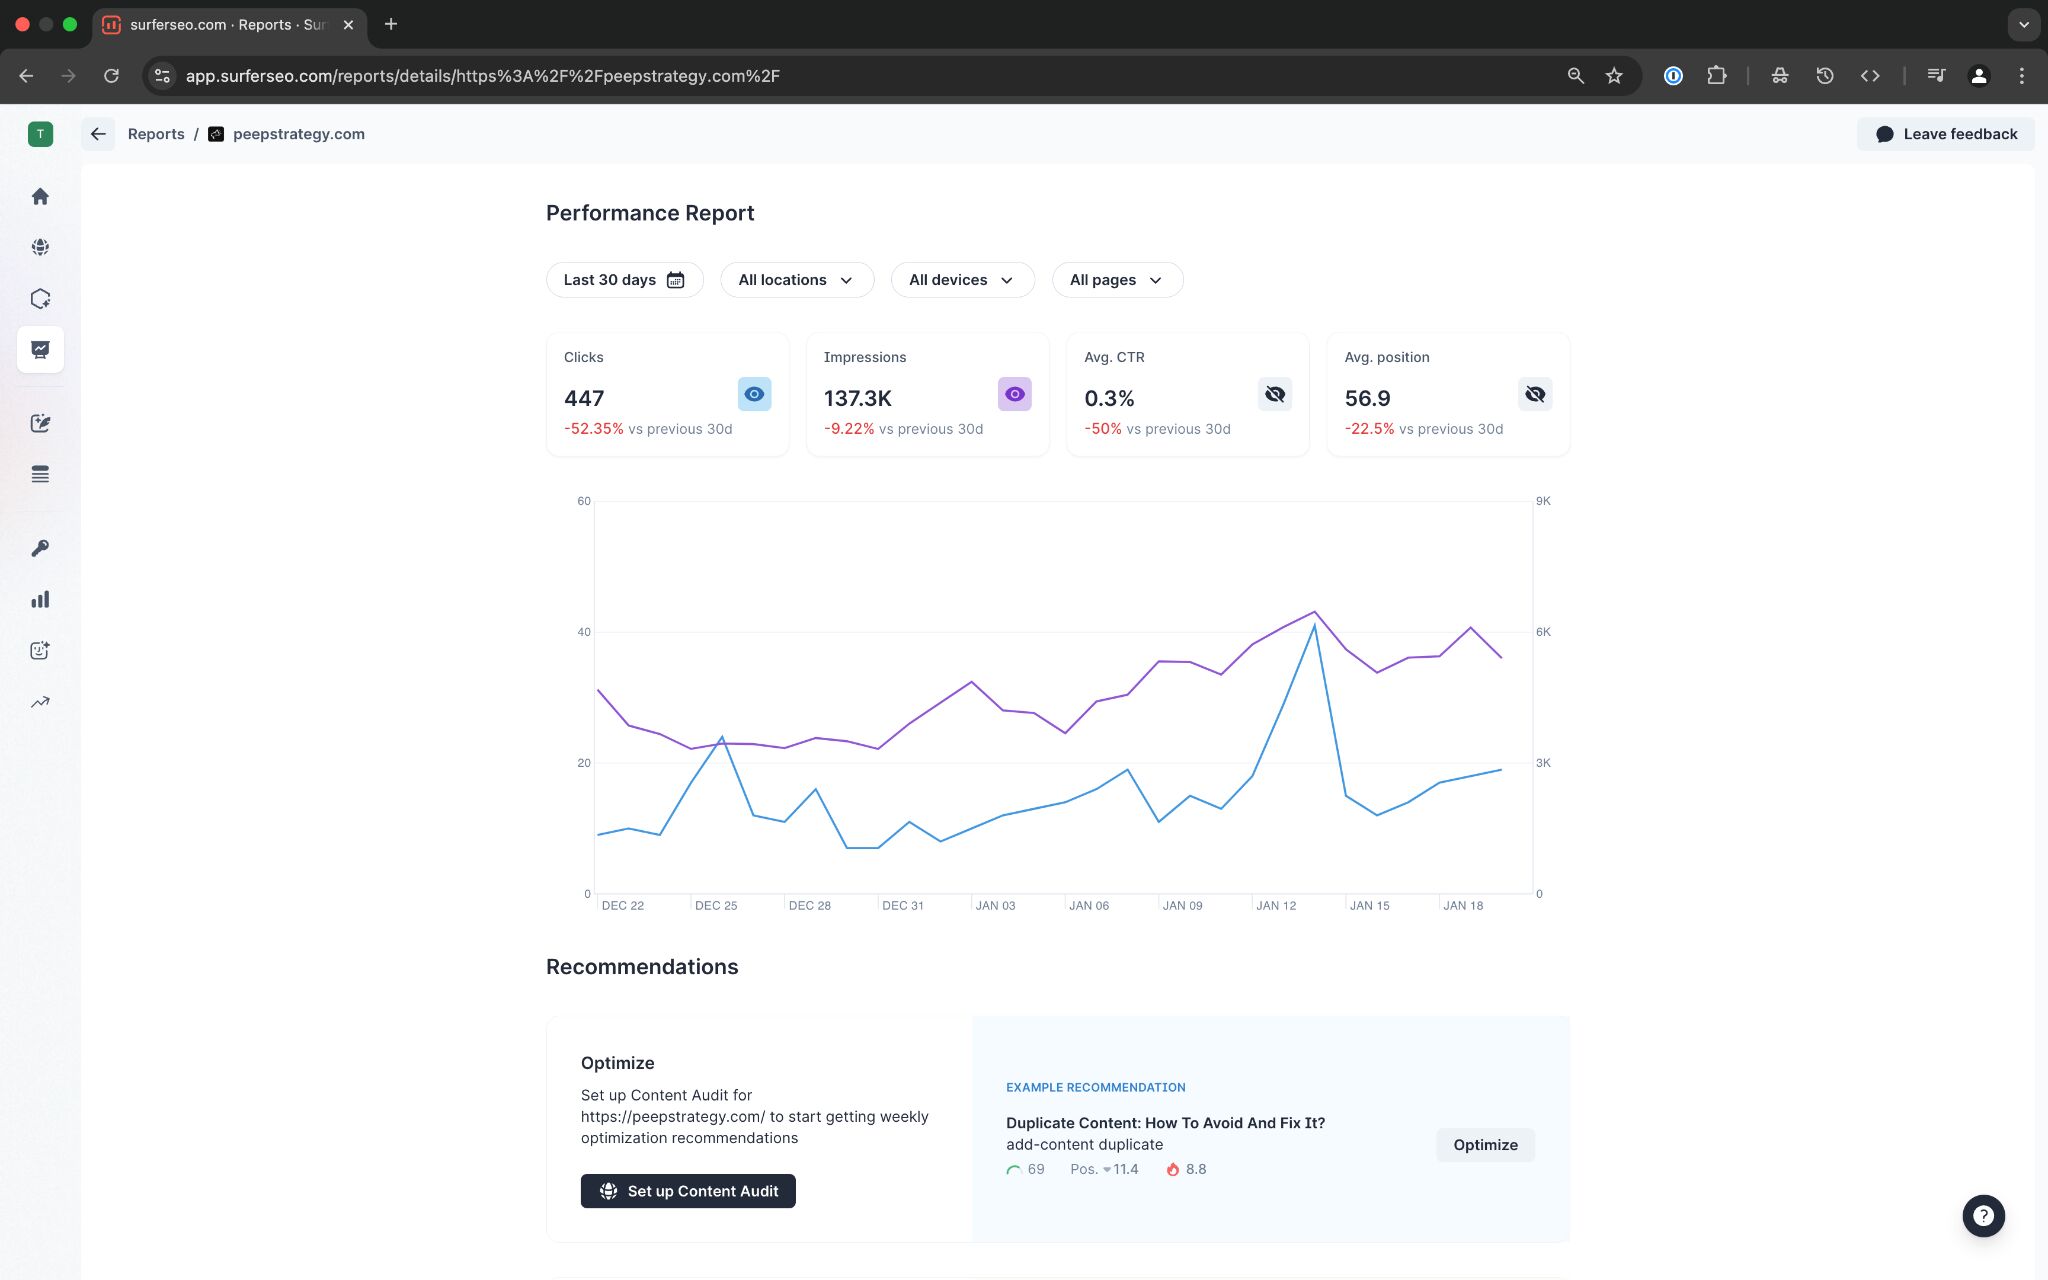This screenshot has width=2048, height=1280.
Task: Click the trending arrow icon in sidebar
Action: click(40, 702)
